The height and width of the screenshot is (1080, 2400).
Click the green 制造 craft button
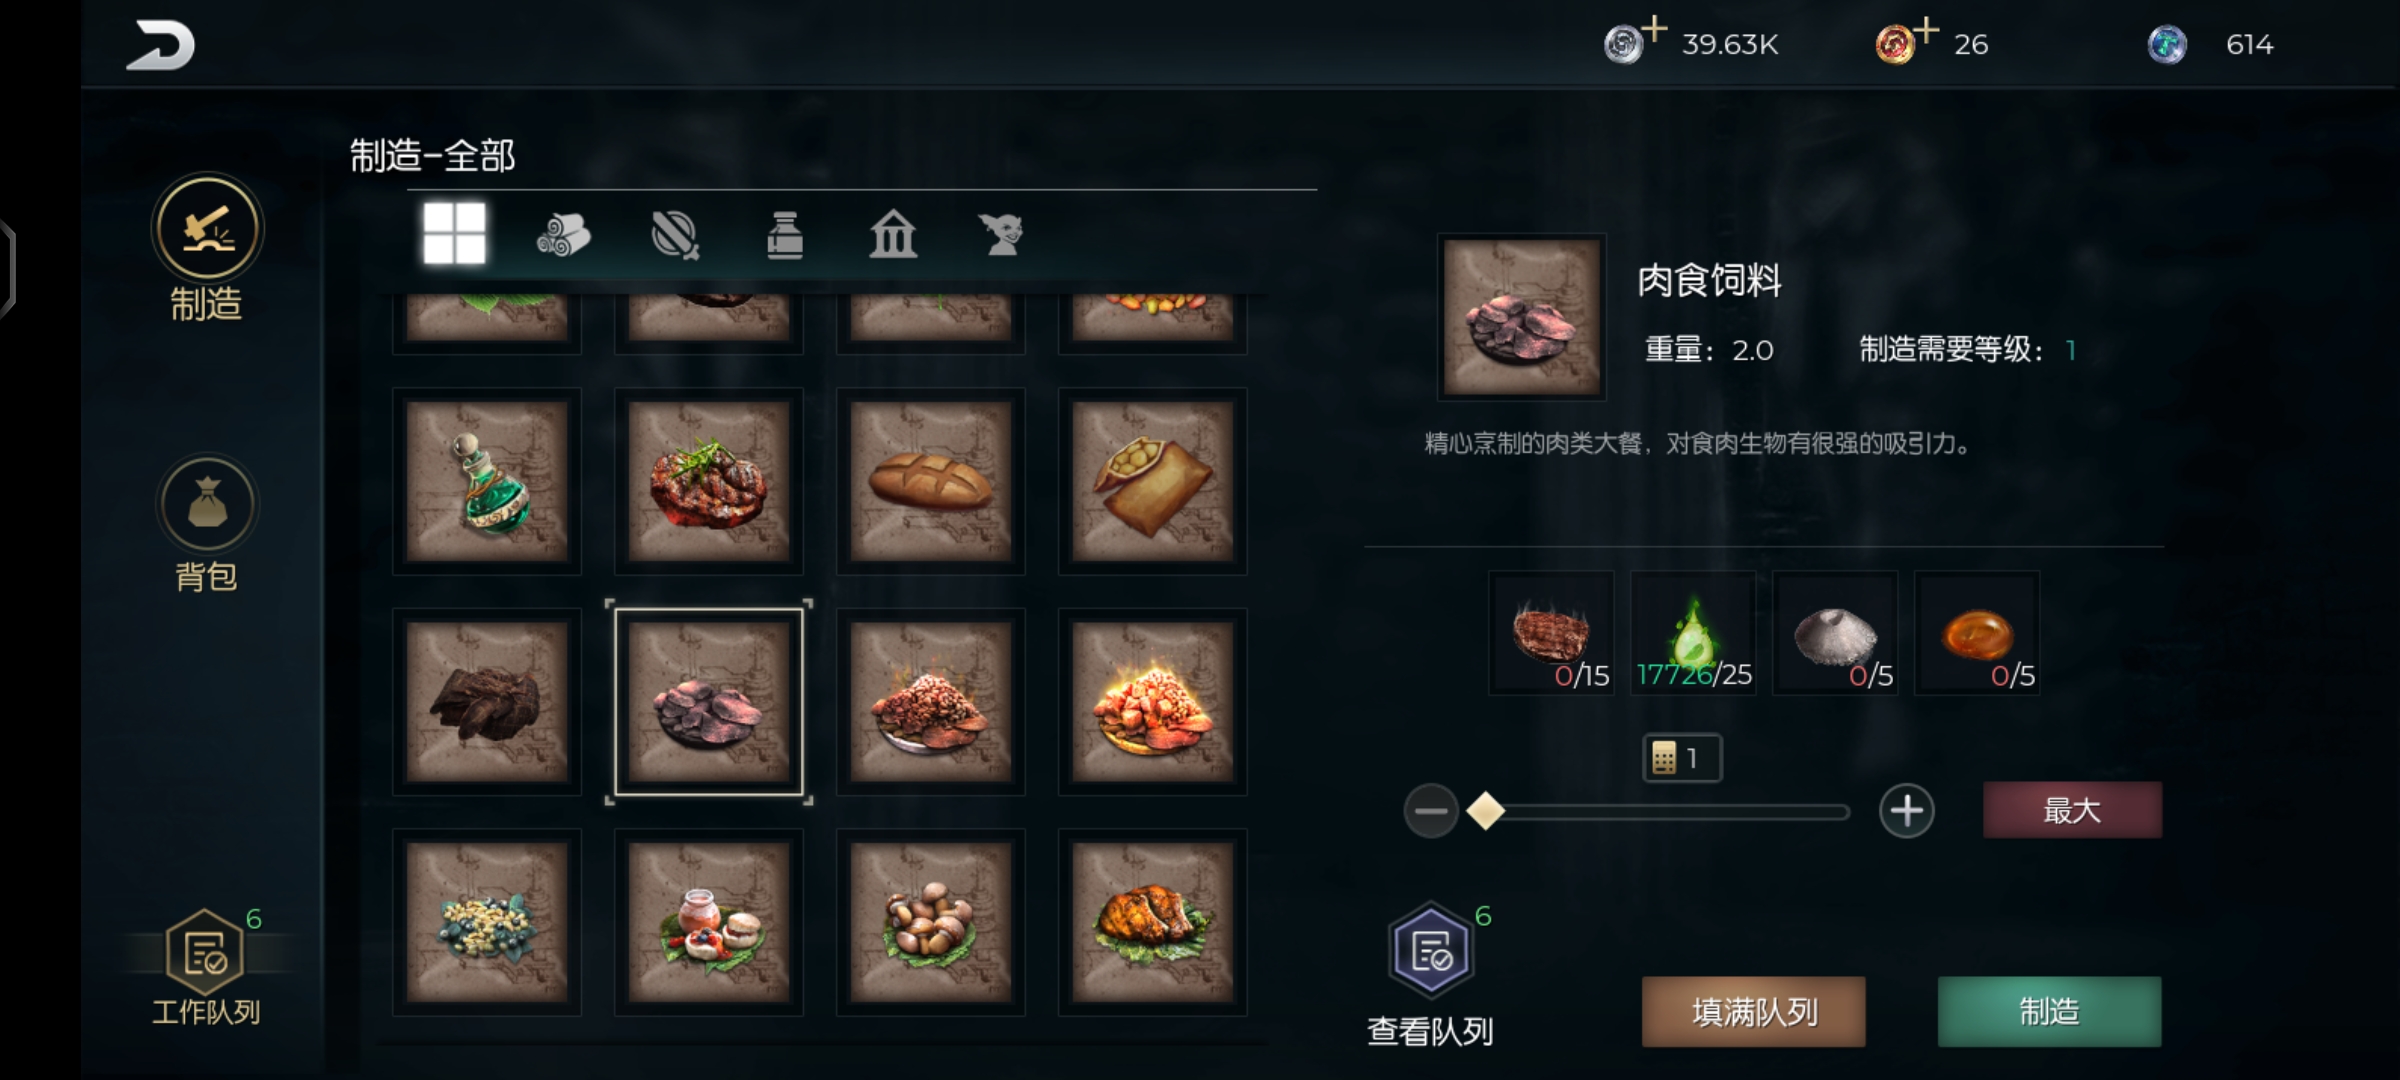point(2049,1012)
